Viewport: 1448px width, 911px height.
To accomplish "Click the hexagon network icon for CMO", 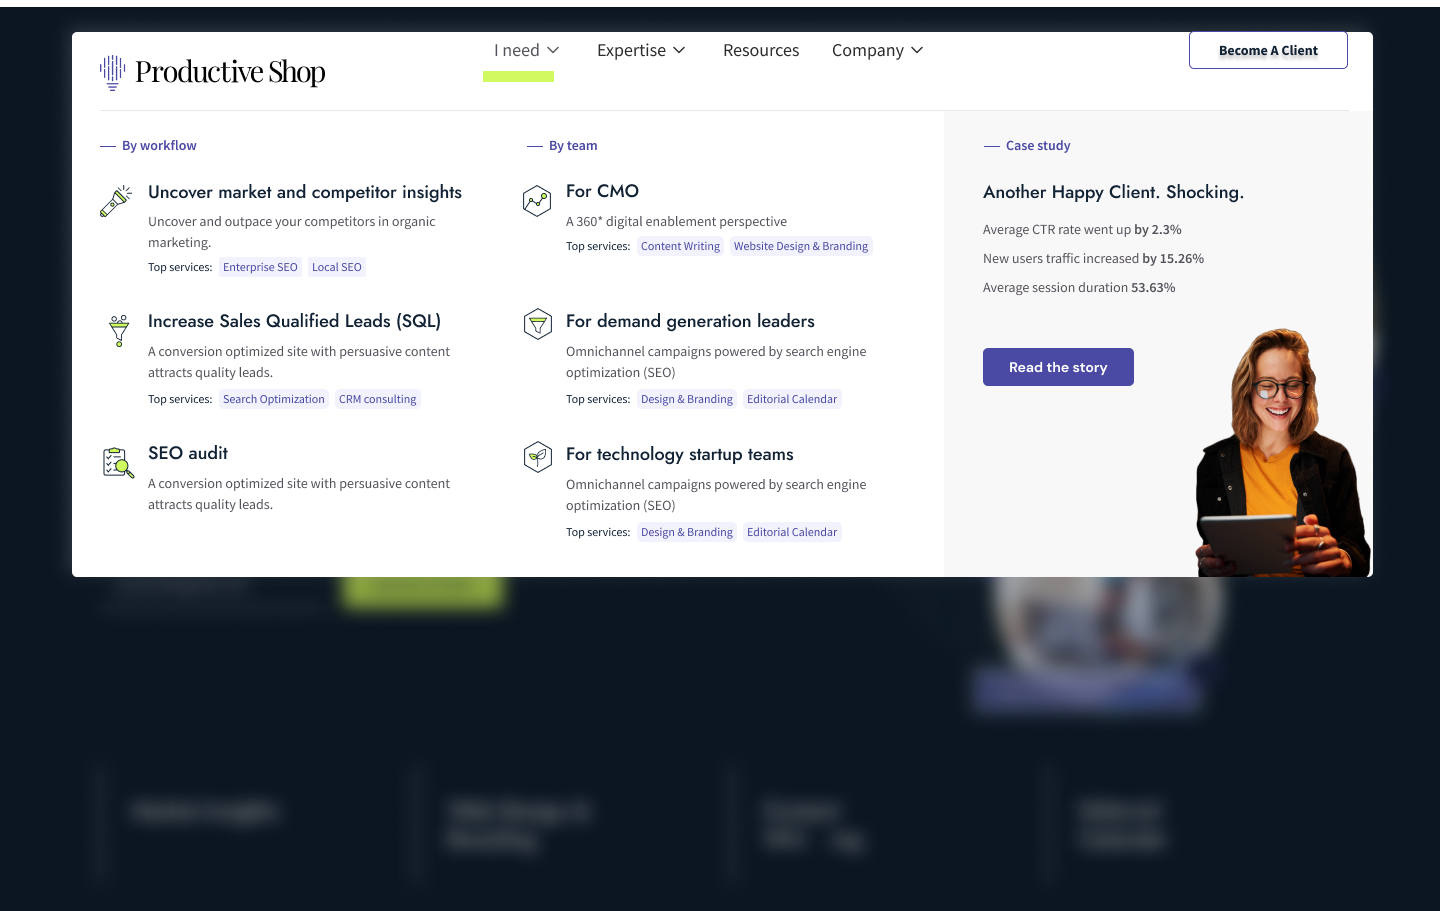I will click(x=537, y=200).
